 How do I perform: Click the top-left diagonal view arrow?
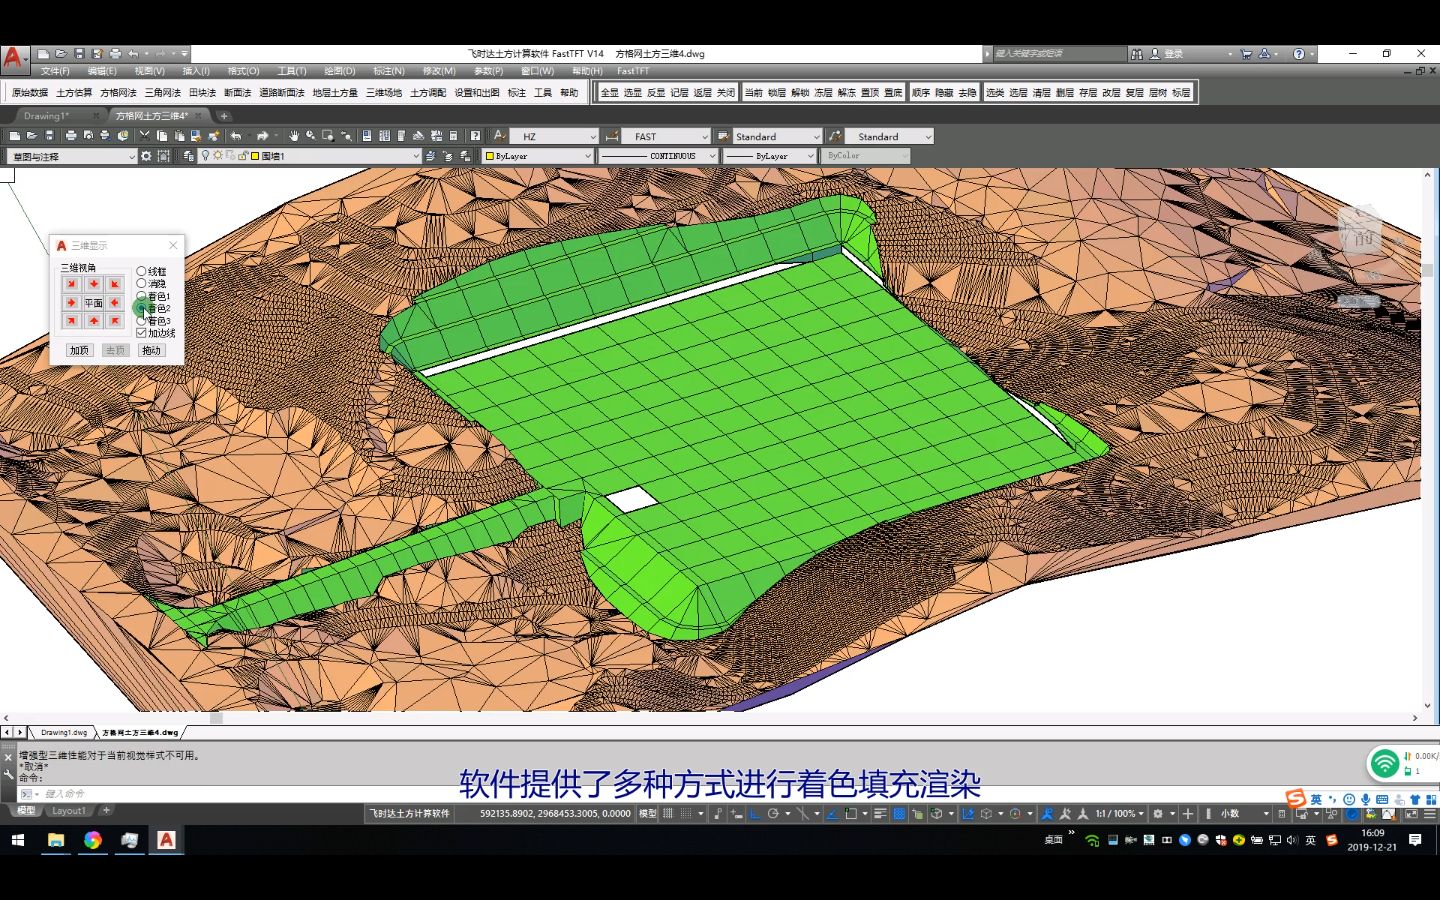pos(71,284)
